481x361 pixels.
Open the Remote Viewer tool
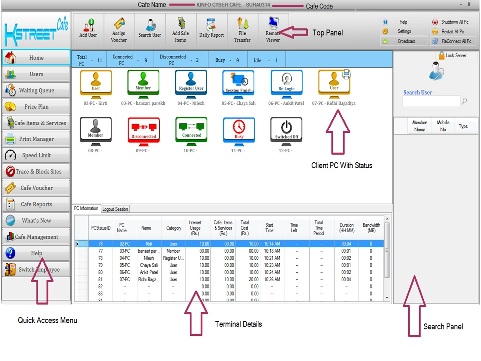coord(273,29)
